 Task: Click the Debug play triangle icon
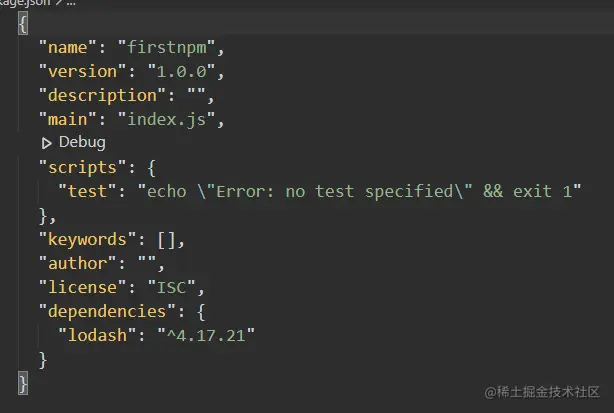tap(47, 143)
